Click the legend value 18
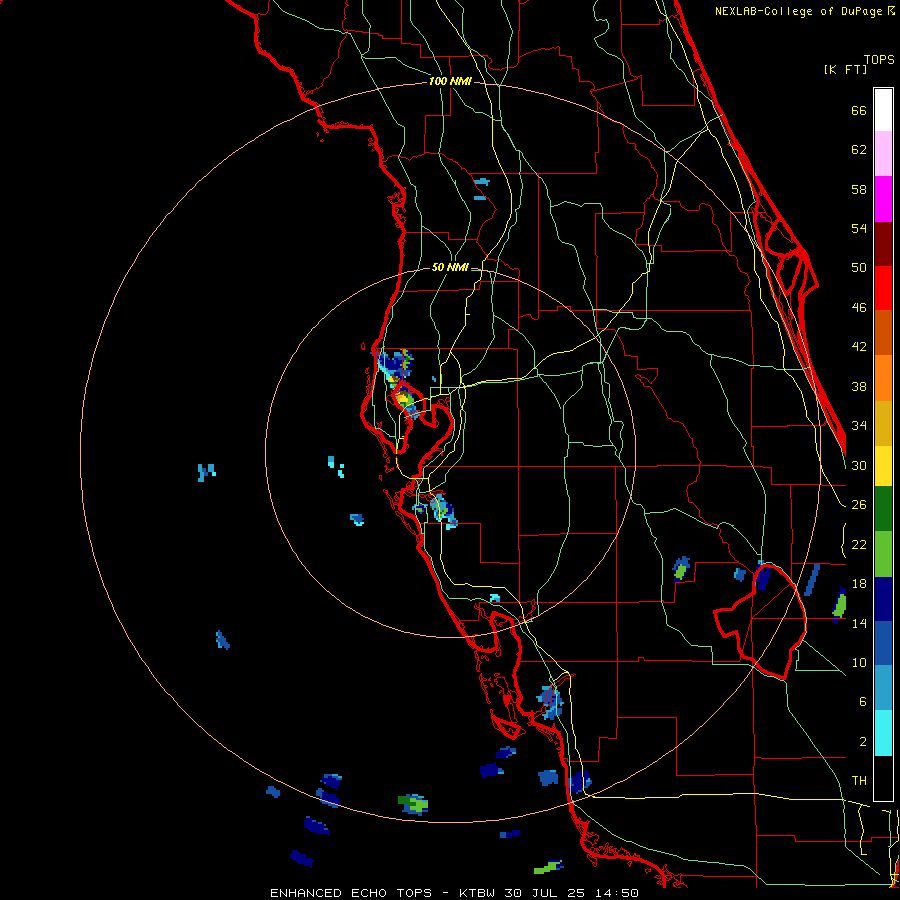Viewport: 900px width, 900px height. [x=859, y=584]
